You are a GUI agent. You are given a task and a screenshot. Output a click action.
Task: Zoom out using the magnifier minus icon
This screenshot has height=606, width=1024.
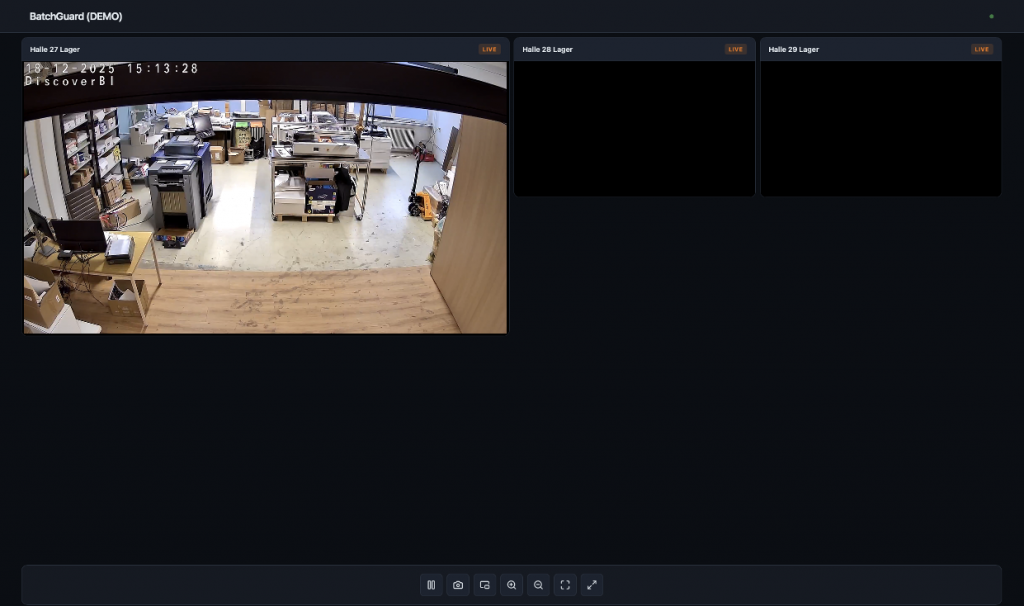(x=538, y=585)
